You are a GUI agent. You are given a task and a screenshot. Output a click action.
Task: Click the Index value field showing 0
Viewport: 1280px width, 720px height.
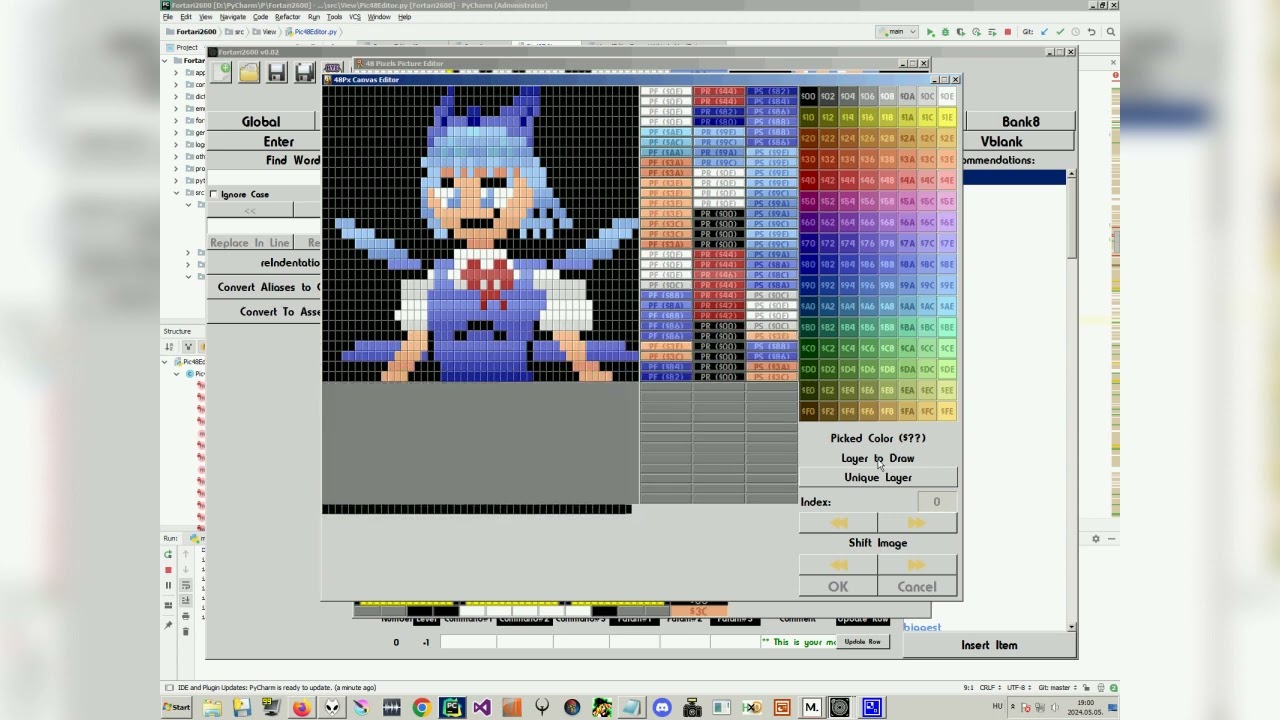[937, 502]
